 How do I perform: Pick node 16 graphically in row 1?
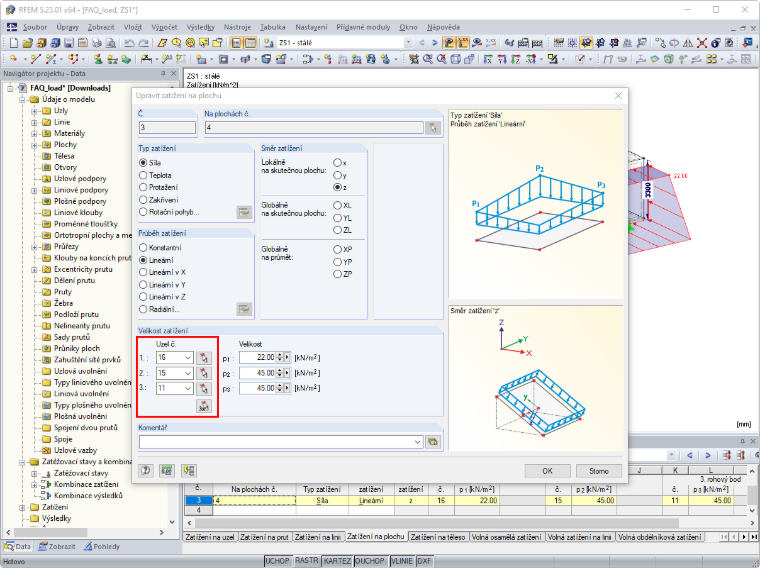204,358
